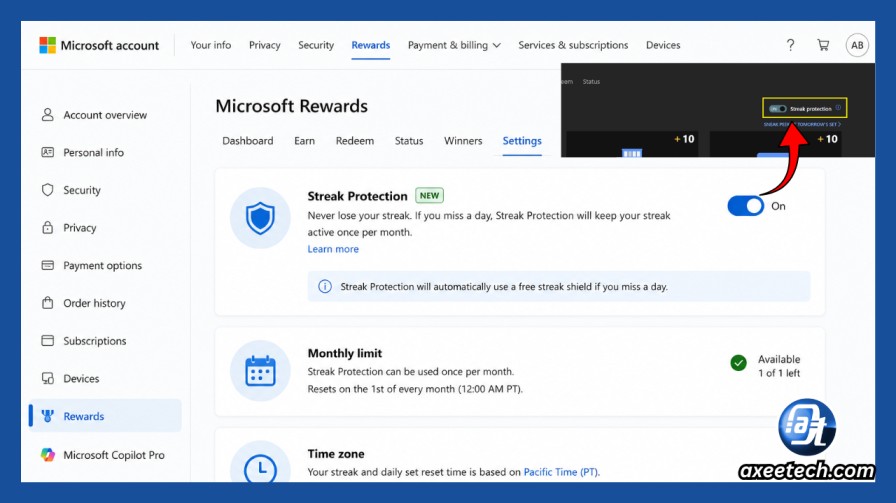Viewport: 896px width, 503px height.
Task: Open the top Devices menu item
Action: point(663,45)
